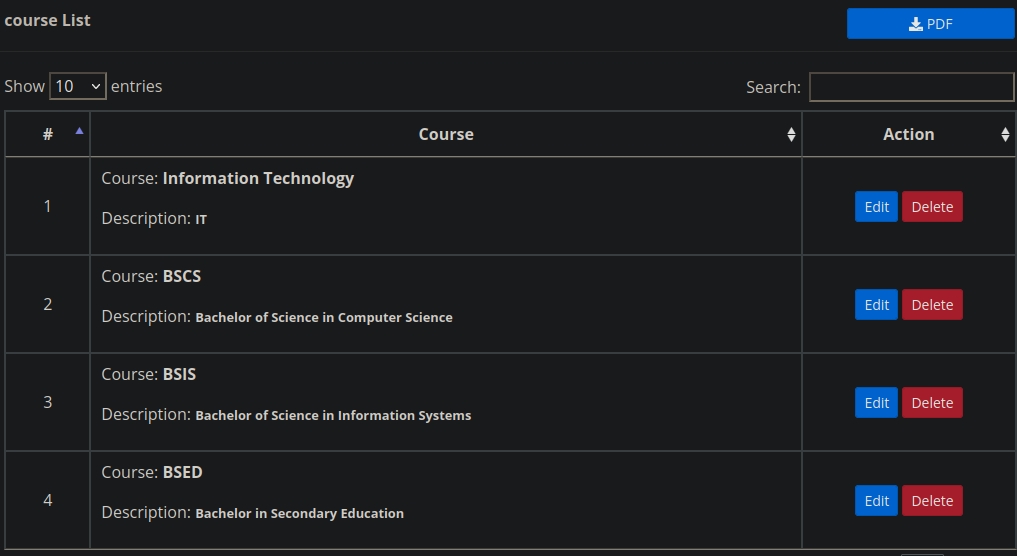Sort using the Course column arrows
This screenshot has width=1017, height=556.
click(791, 134)
